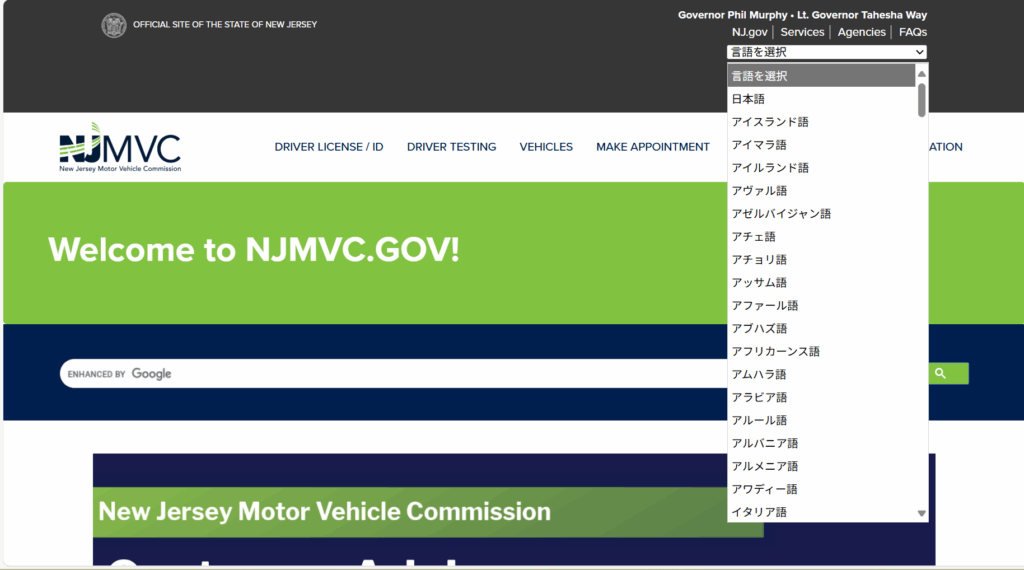The width and height of the screenshot is (1024, 570).
Task: Open the Services link in header
Action: coord(802,32)
